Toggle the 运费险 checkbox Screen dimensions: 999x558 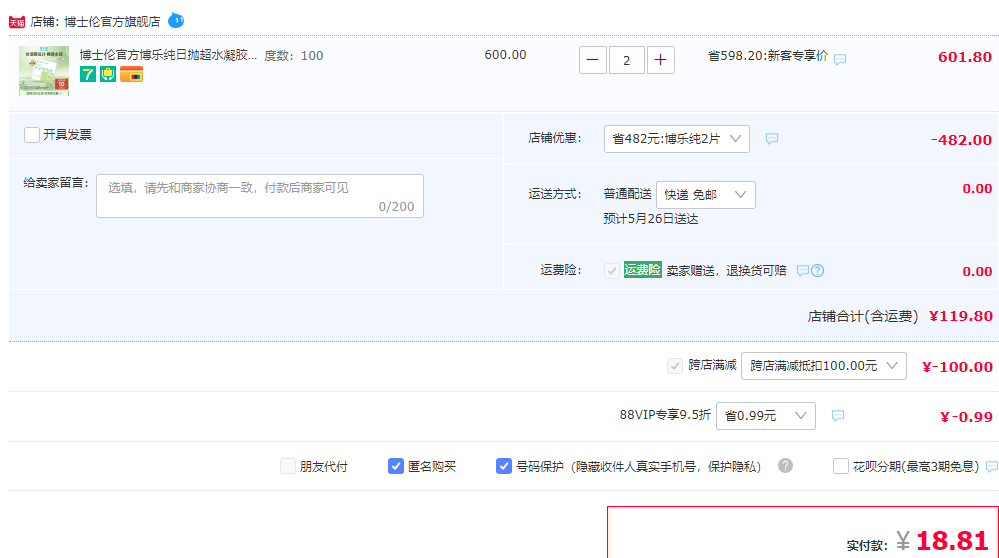(x=612, y=271)
